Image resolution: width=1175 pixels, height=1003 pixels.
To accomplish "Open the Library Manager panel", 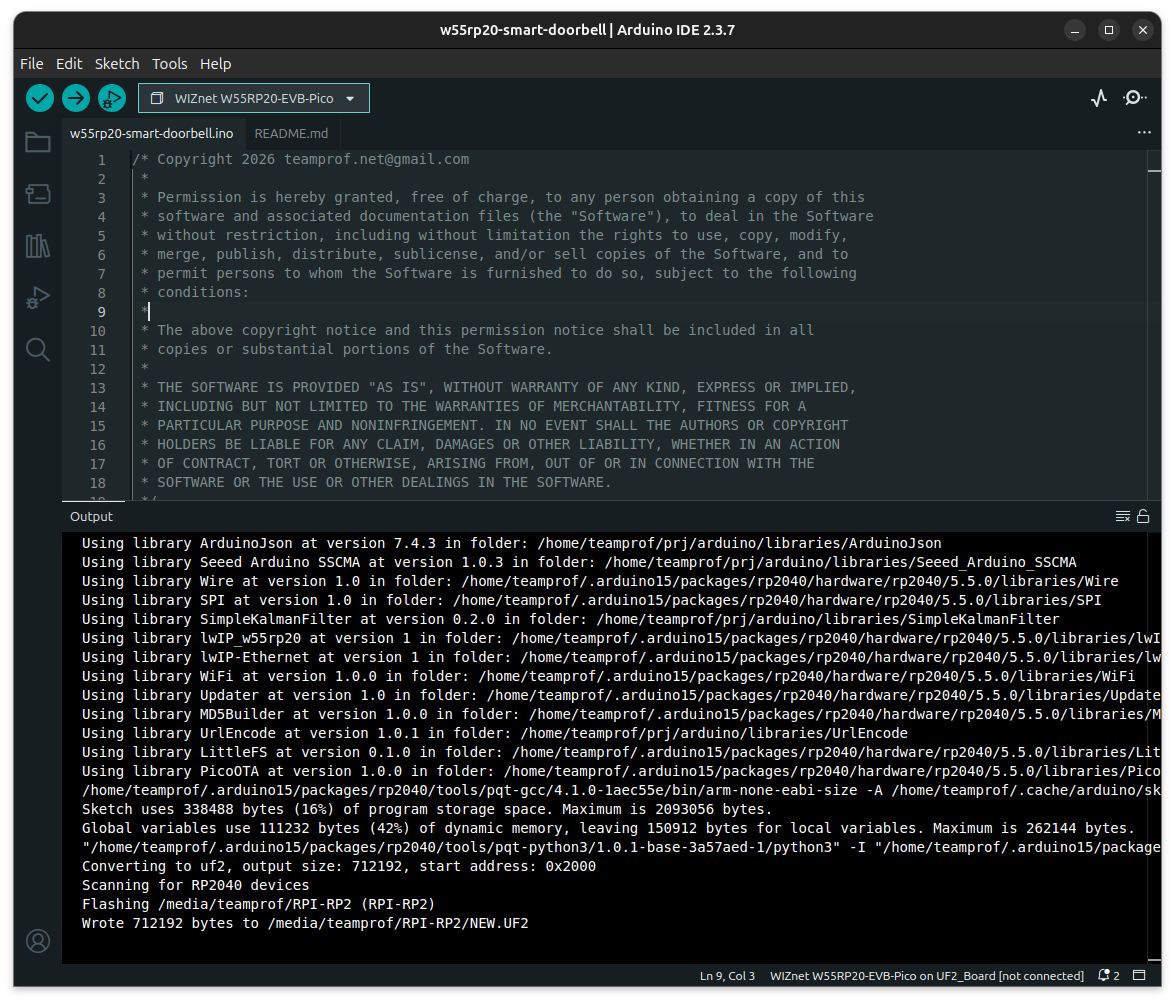I will [x=37, y=246].
